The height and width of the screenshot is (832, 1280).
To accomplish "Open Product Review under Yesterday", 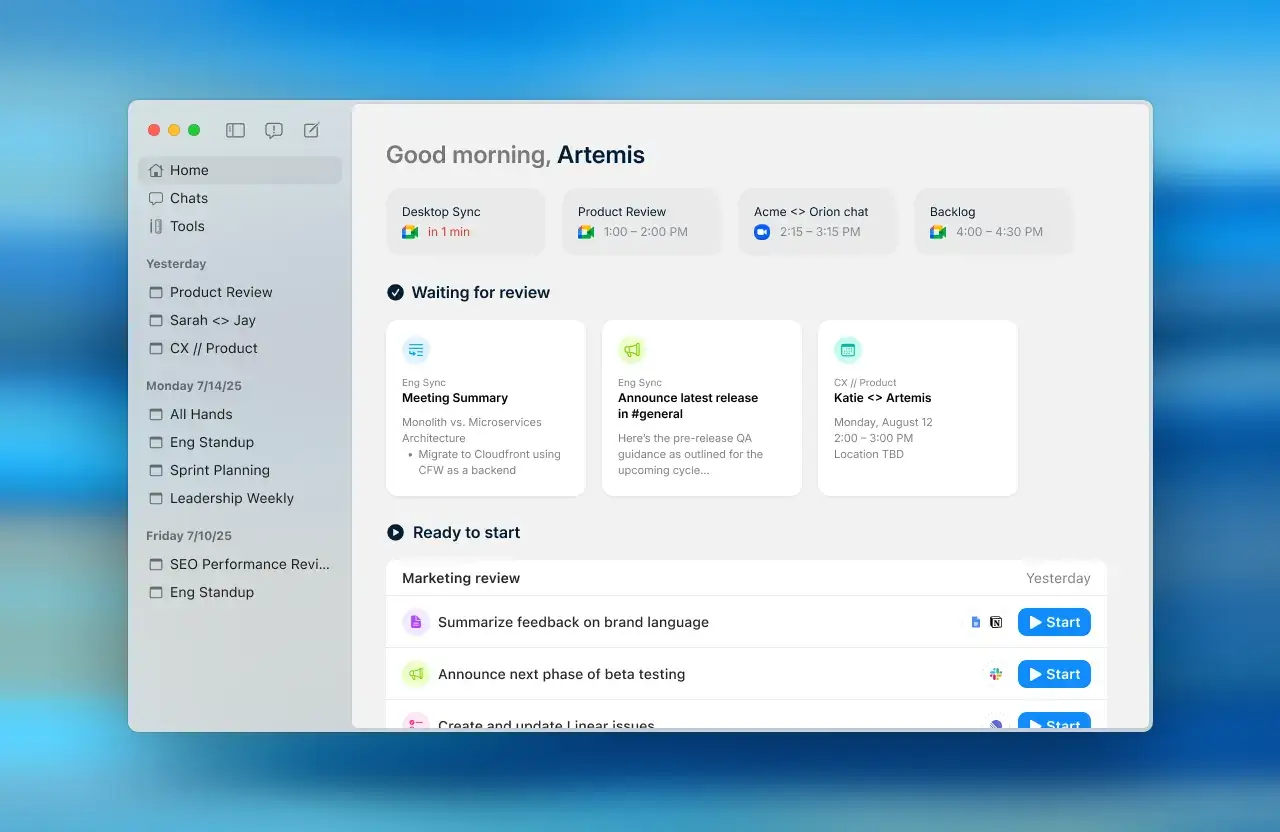I will coord(240,292).
